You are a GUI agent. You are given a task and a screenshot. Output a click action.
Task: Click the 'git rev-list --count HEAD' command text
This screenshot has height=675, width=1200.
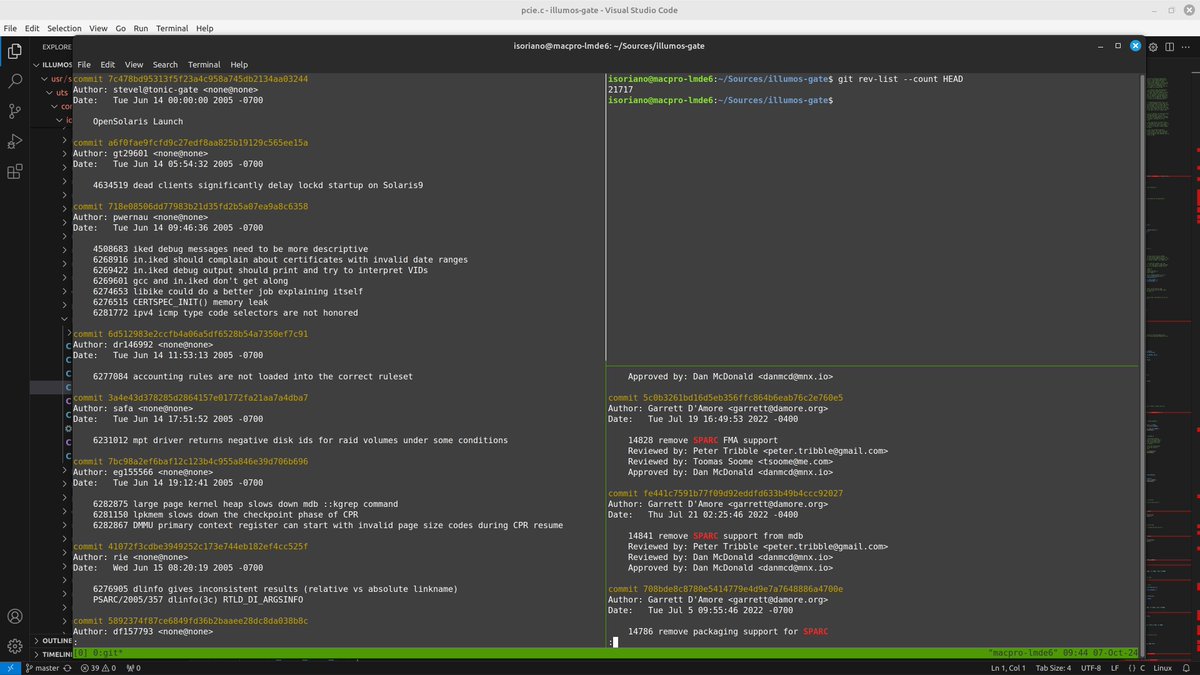(899, 78)
